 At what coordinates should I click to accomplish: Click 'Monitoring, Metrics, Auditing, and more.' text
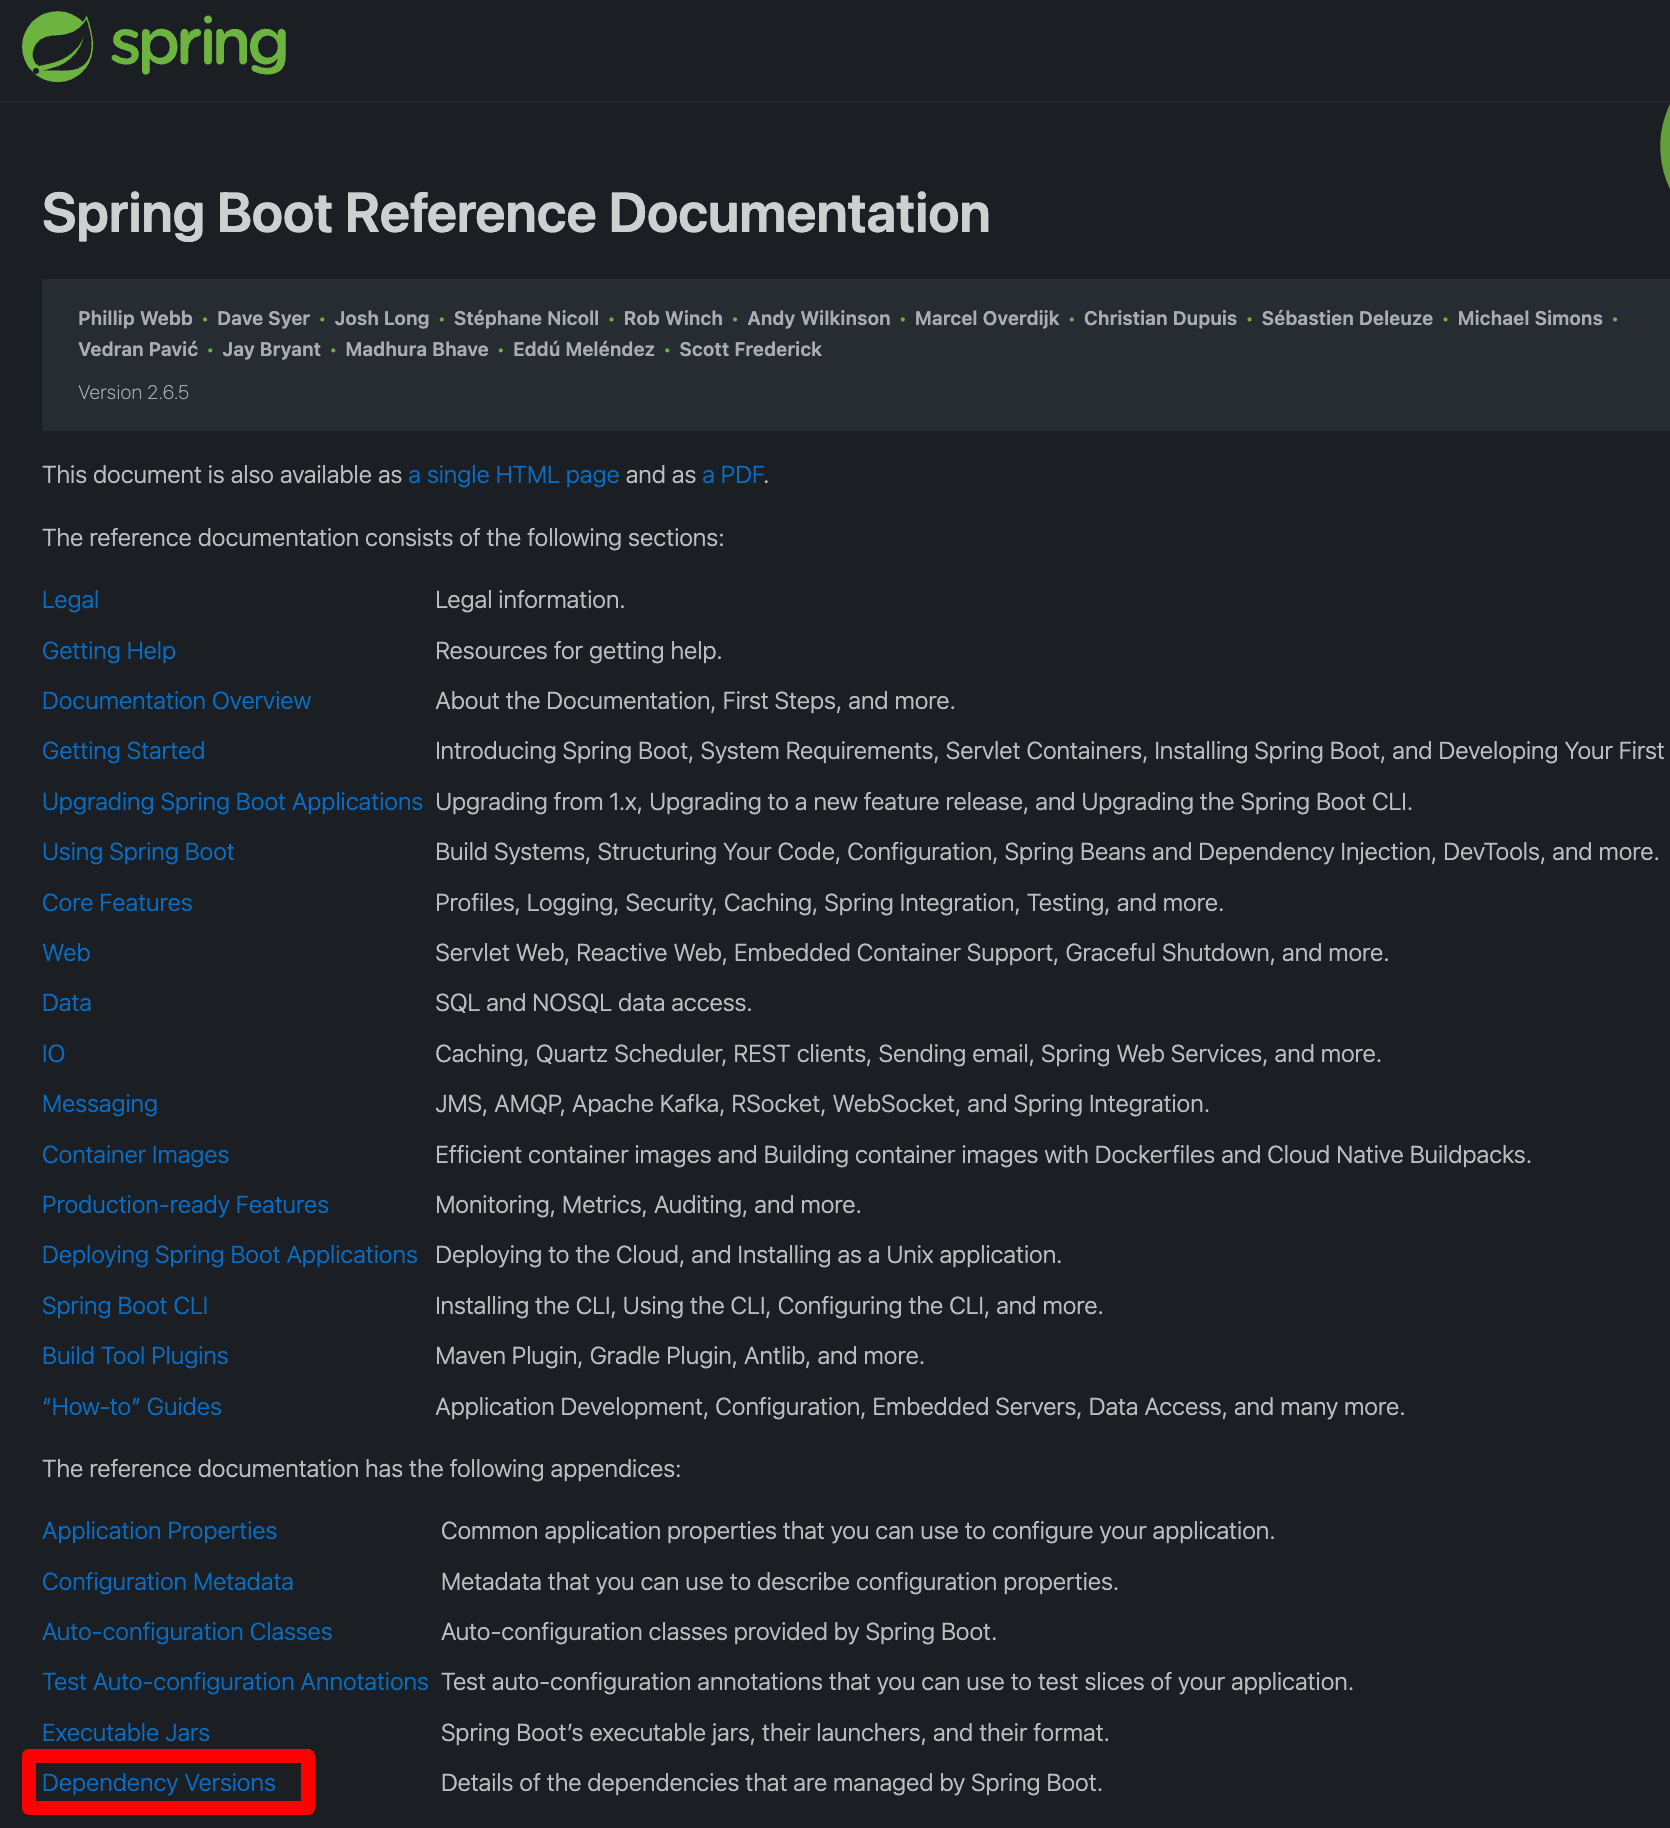[648, 1205]
